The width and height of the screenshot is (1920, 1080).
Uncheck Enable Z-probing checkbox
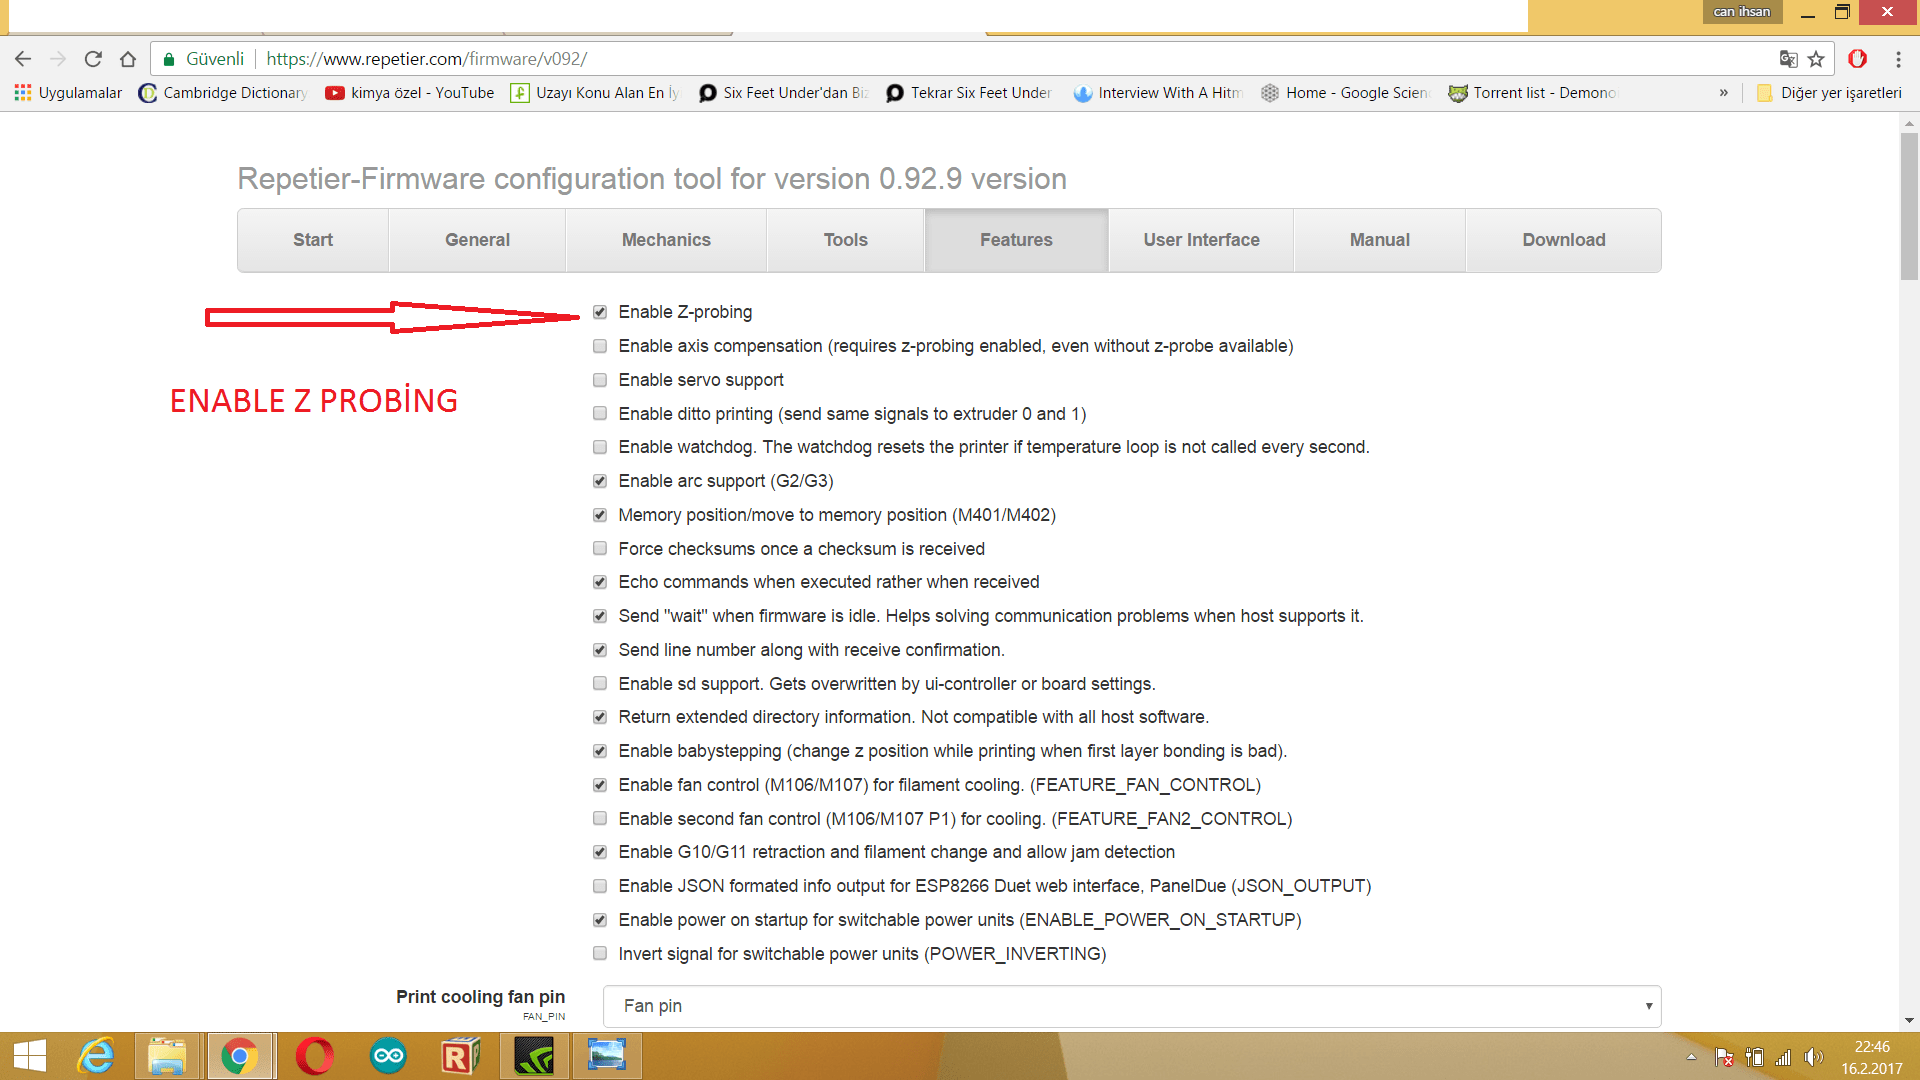(x=600, y=312)
